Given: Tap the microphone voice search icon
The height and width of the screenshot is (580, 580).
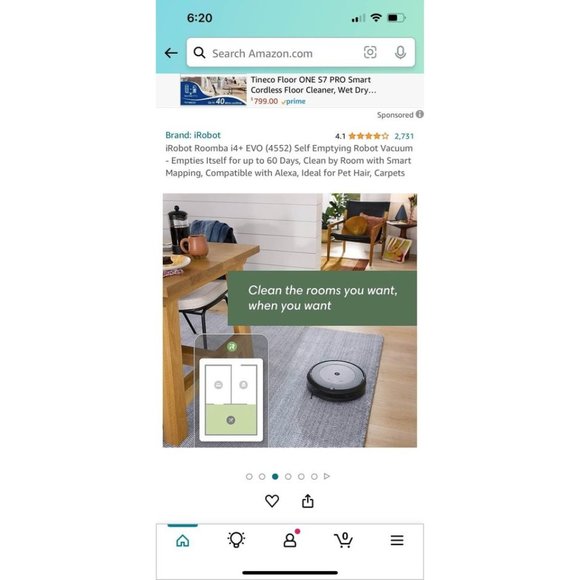Looking at the screenshot, I should click(x=400, y=53).
